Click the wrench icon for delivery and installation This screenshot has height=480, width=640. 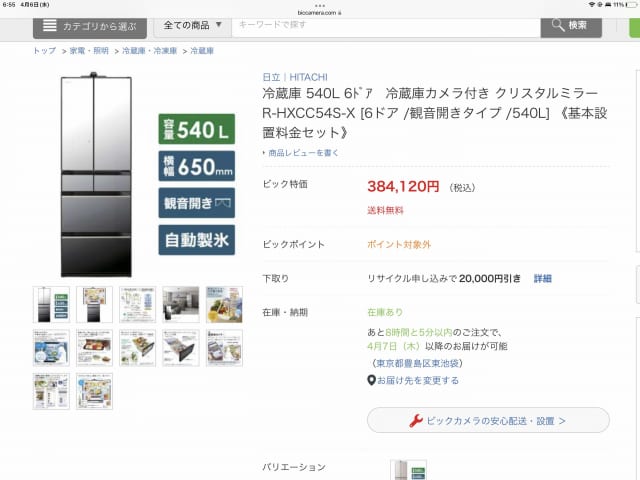click(x=416, y=420)
